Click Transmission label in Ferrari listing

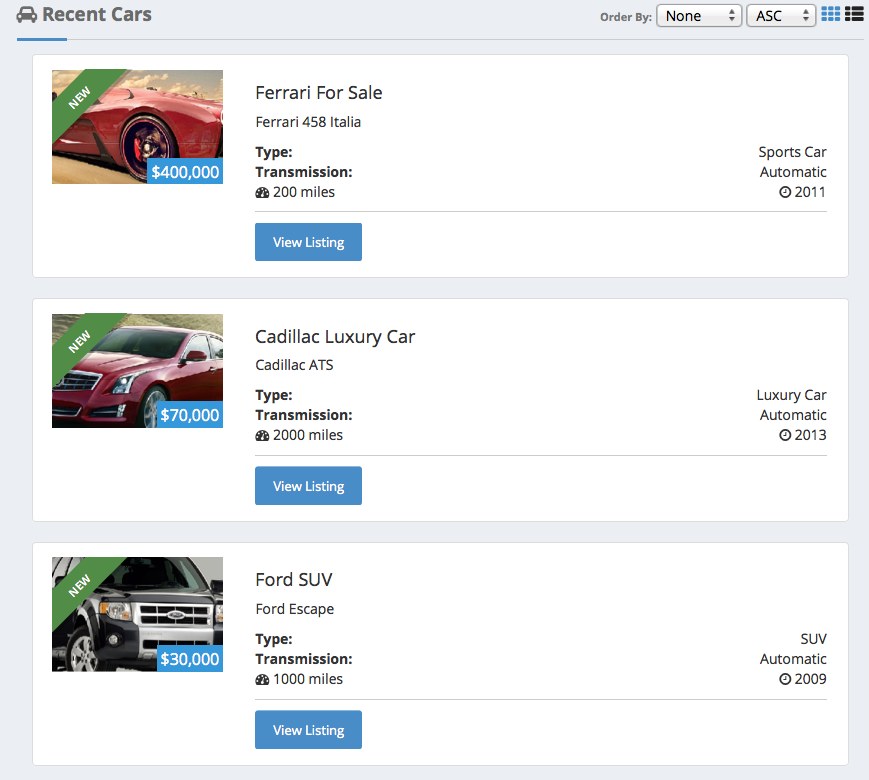point(304,172)
